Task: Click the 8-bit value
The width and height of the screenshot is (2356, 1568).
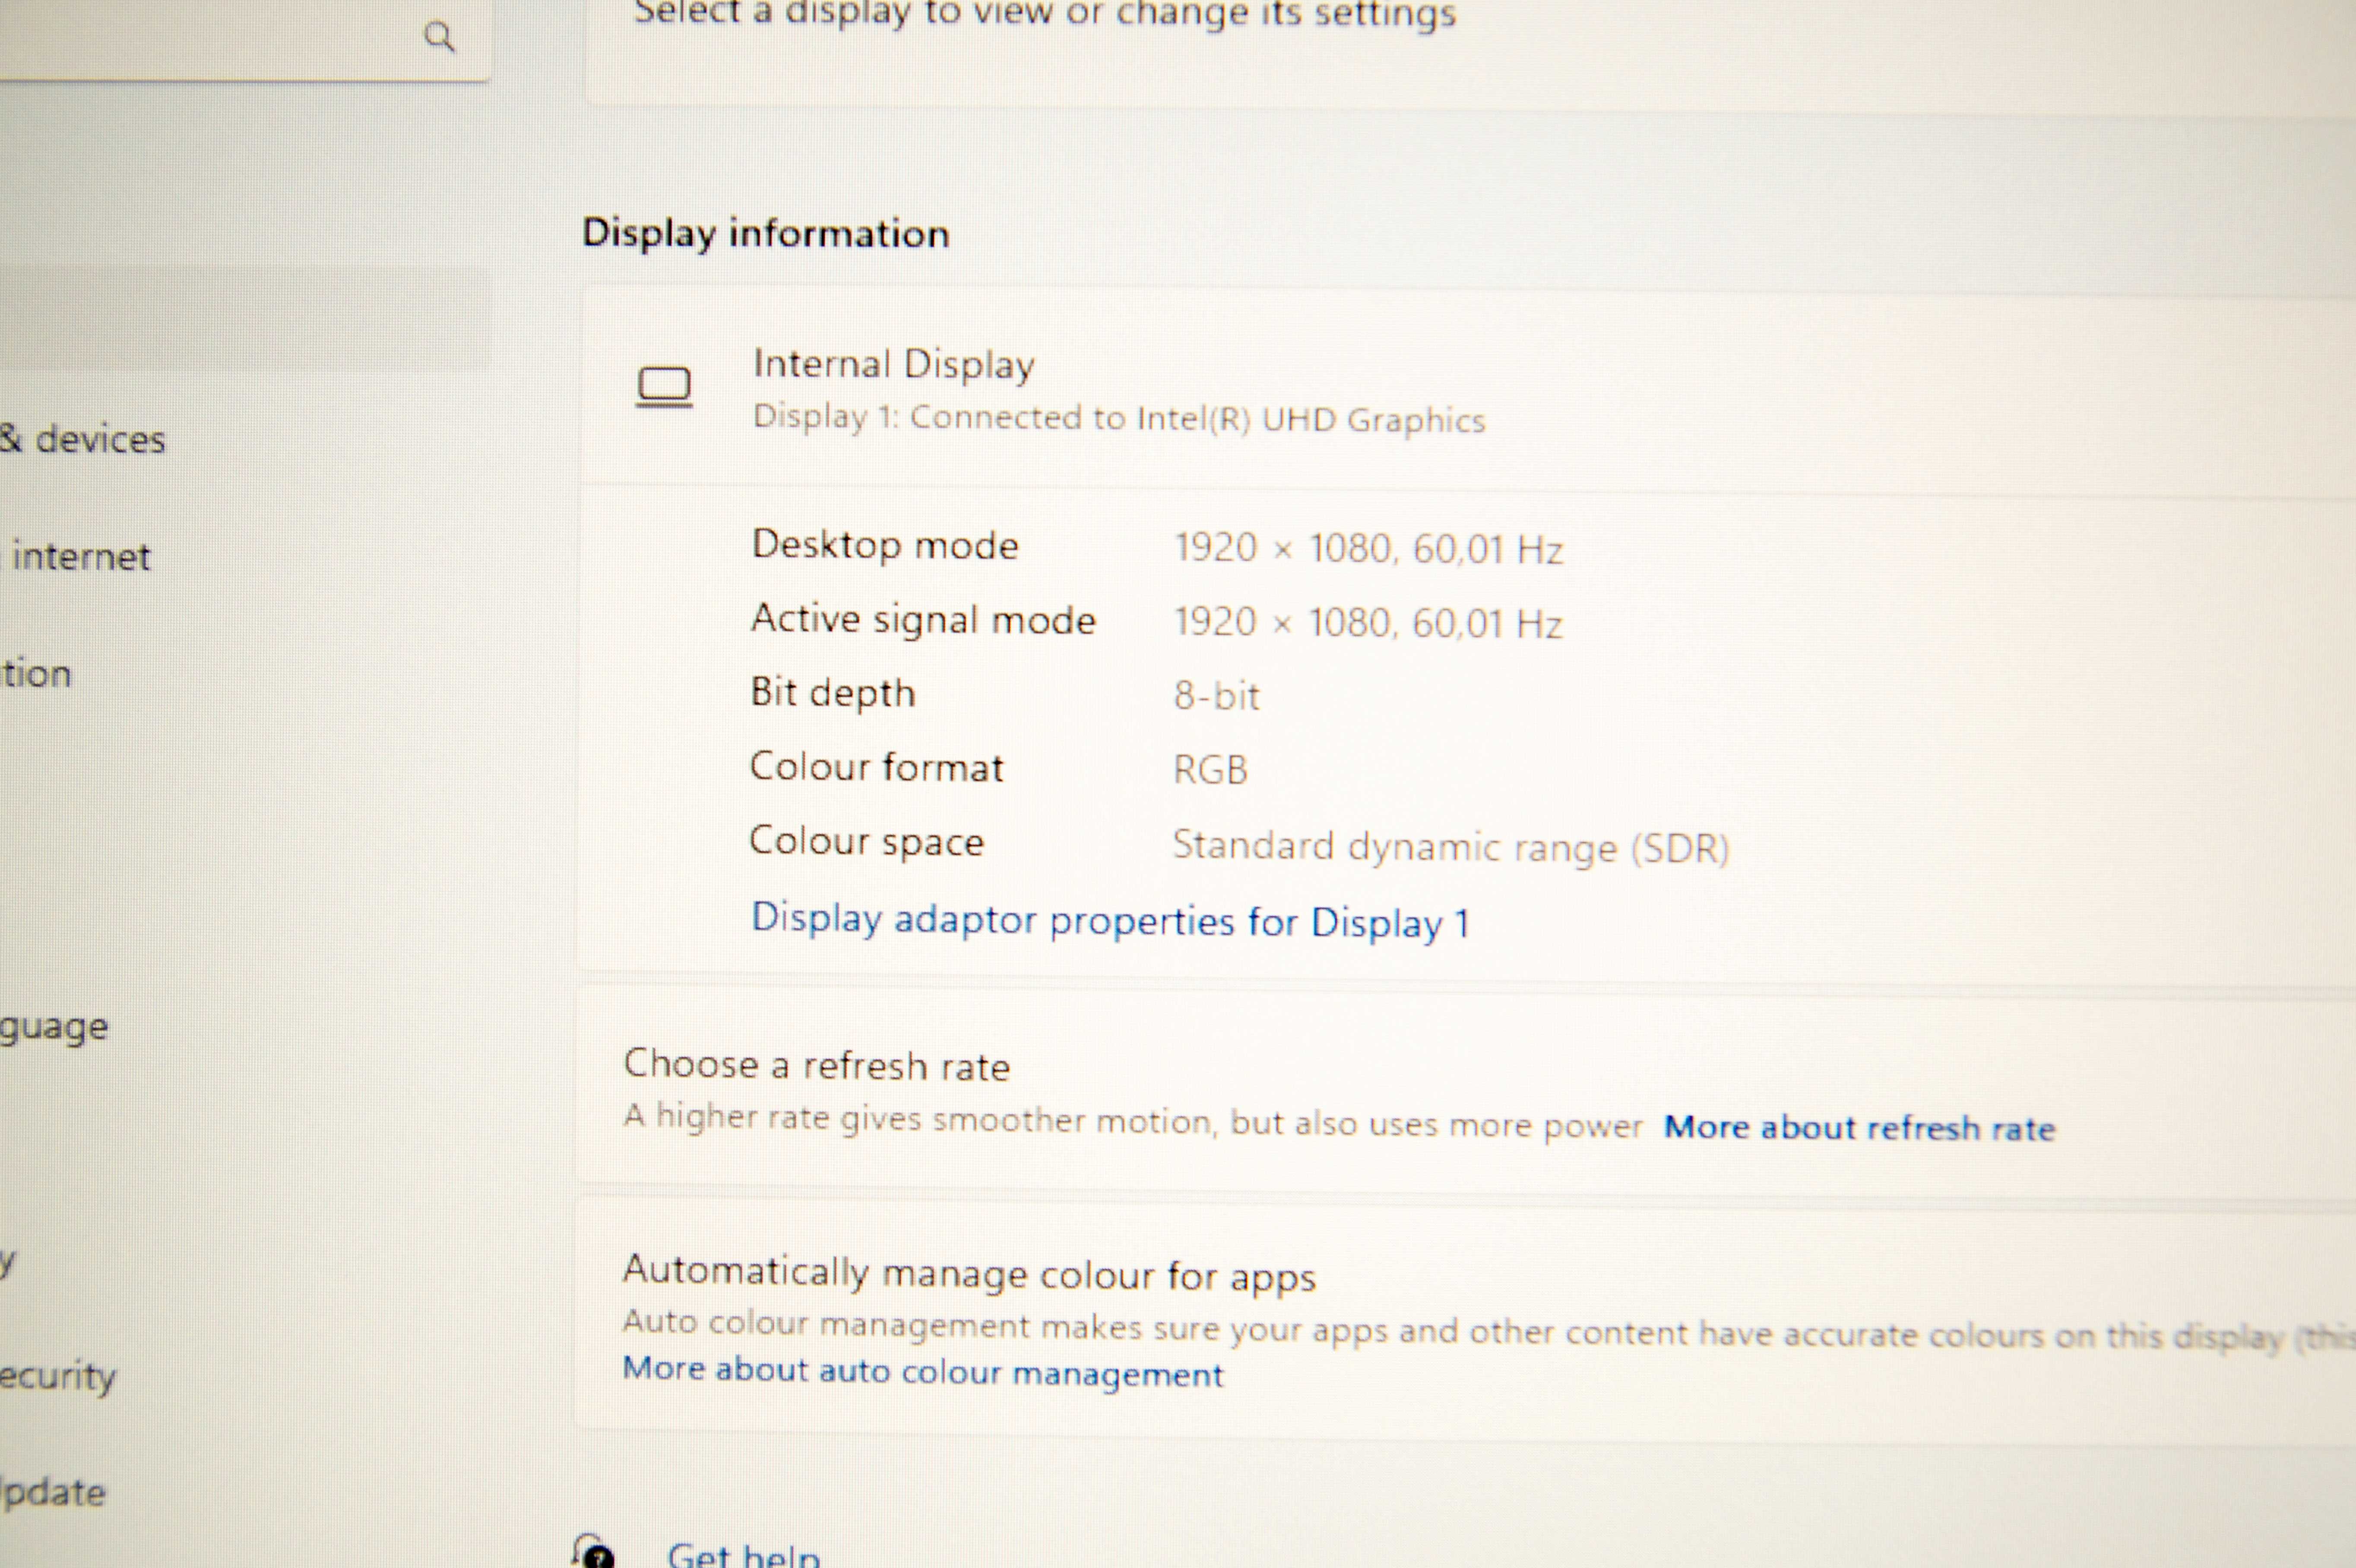Action: click(1216, 696)
